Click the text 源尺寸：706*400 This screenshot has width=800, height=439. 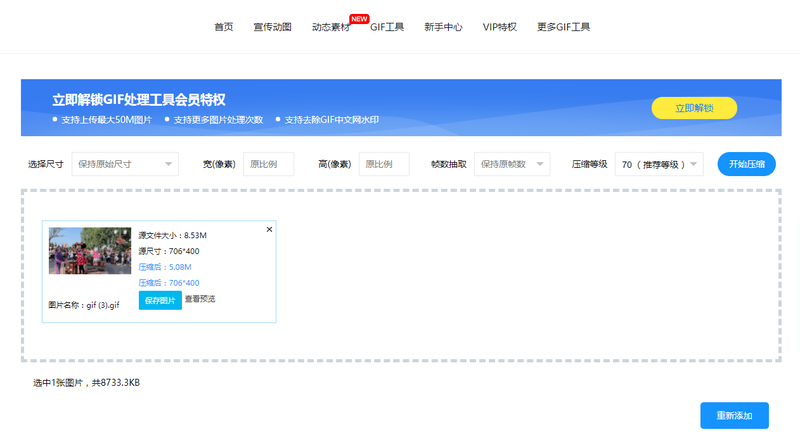pos(169,251)
